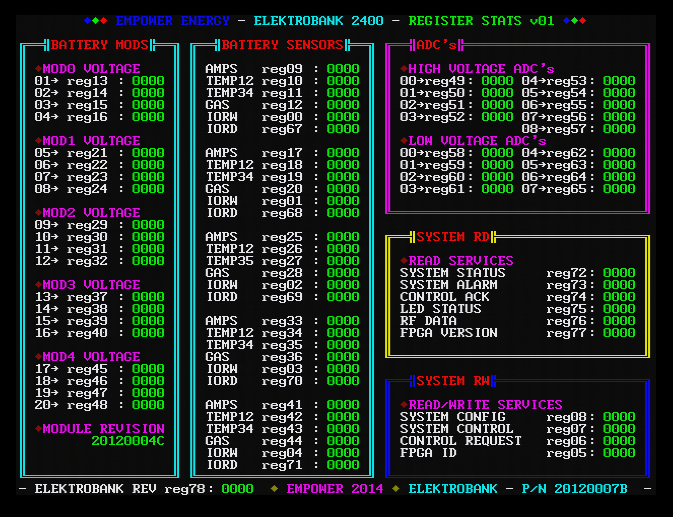Viewport: 673px width, 517px height.
Task: Select the LOW VOLTAGE ADC's heading
Action: point(477,141)
